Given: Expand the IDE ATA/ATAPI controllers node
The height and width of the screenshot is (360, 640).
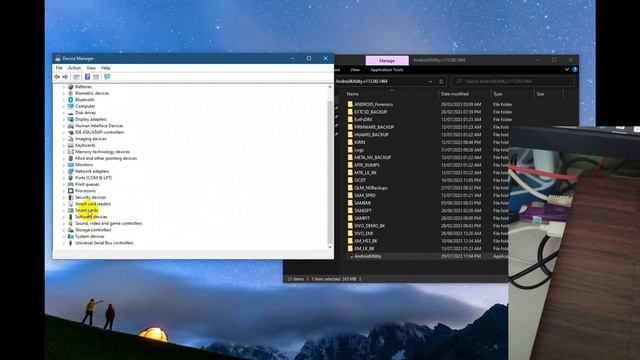Looking at the screenshot, I should point(64,133).
